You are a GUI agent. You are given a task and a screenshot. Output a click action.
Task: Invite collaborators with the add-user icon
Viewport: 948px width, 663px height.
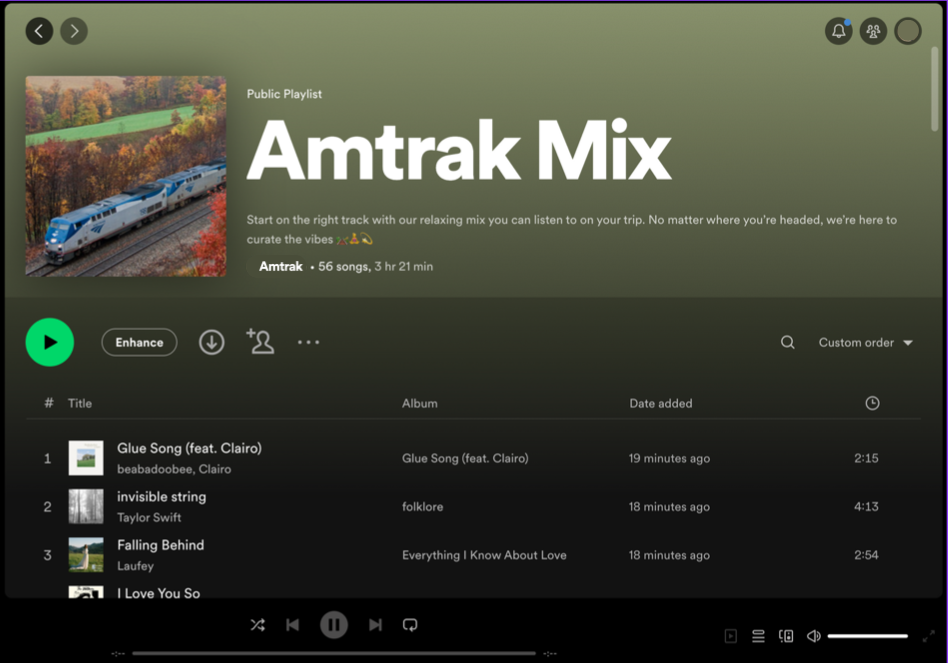point(260,341)
